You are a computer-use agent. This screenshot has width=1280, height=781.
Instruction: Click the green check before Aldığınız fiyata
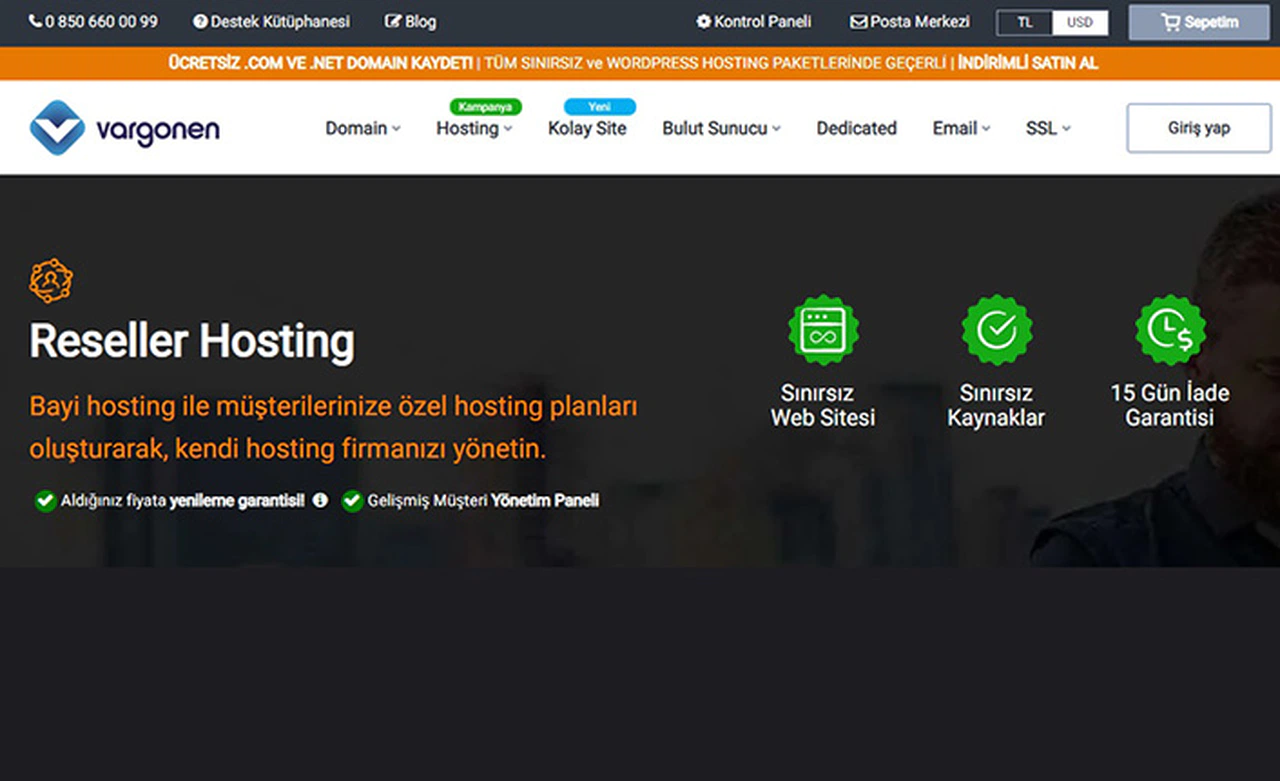(45, 501)
